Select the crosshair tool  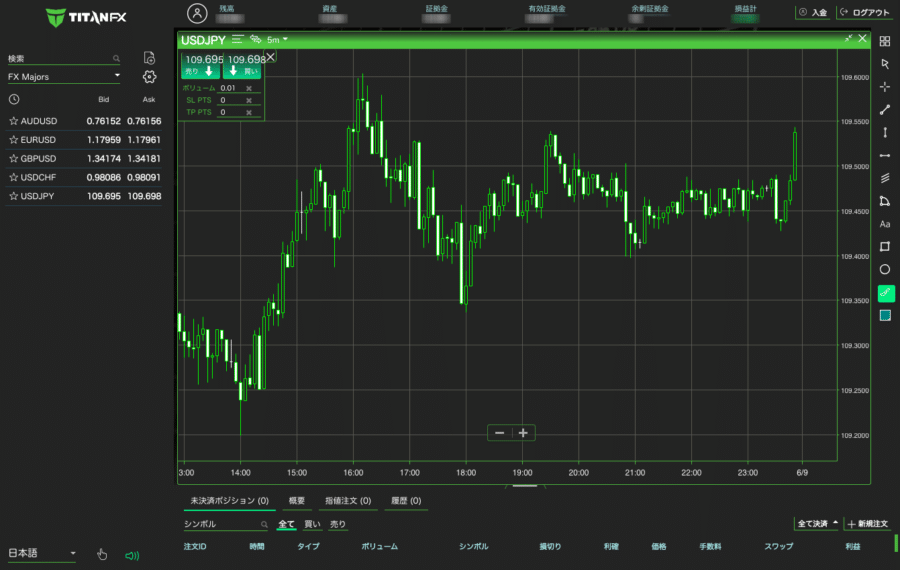885,87
